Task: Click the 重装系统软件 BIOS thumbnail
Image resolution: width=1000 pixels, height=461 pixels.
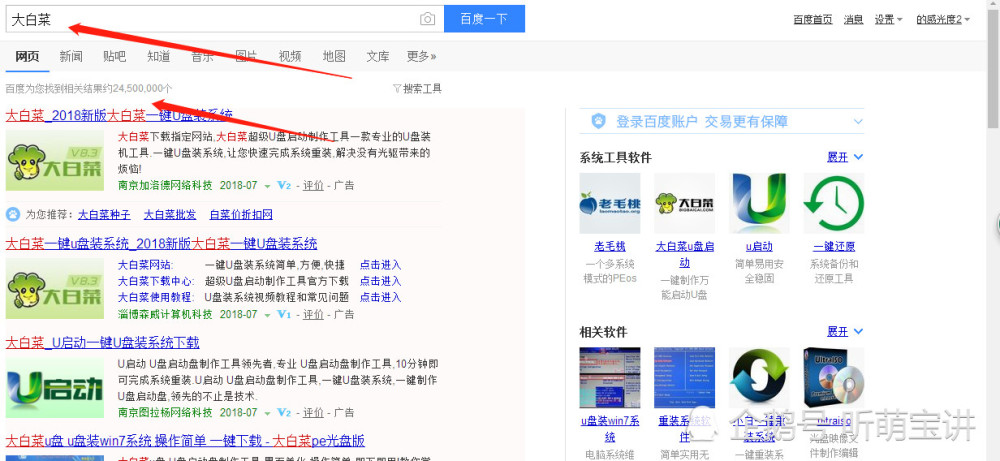Action: [x=684, y=377]
